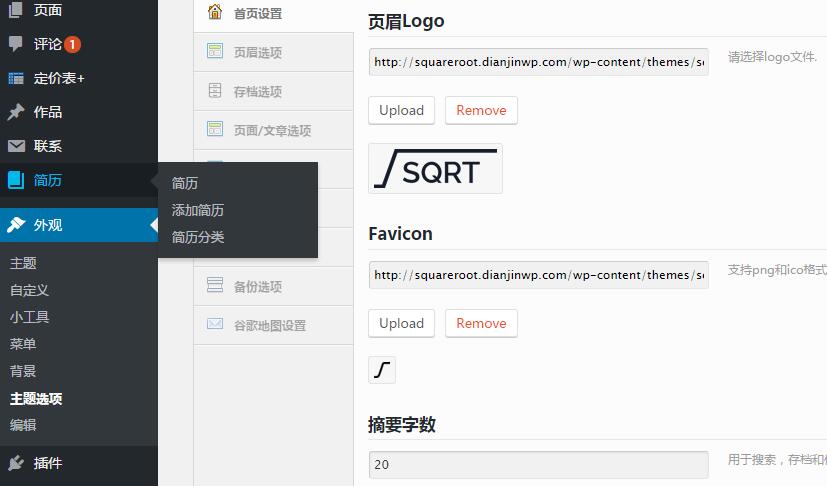Screen dimensions: 827x486
Task: Click Remove button under 页眉Logo
Action: pyautogui.click(x=481, y=110)
